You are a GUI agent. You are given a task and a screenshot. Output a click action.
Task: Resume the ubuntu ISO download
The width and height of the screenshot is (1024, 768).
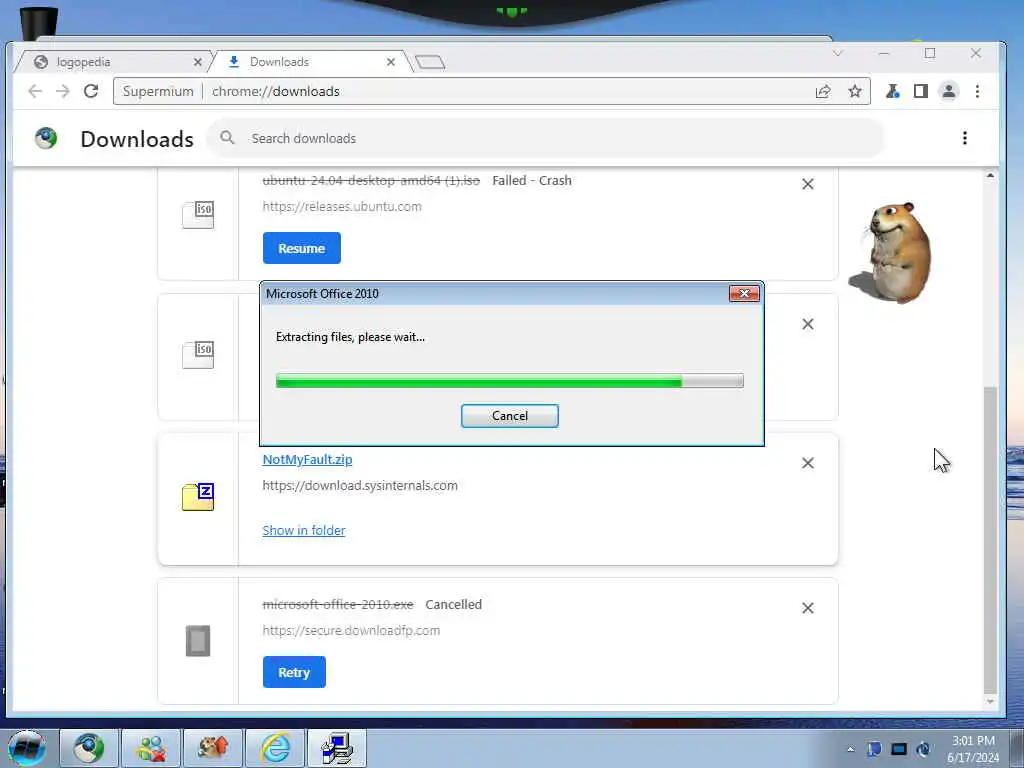[302, 248]
